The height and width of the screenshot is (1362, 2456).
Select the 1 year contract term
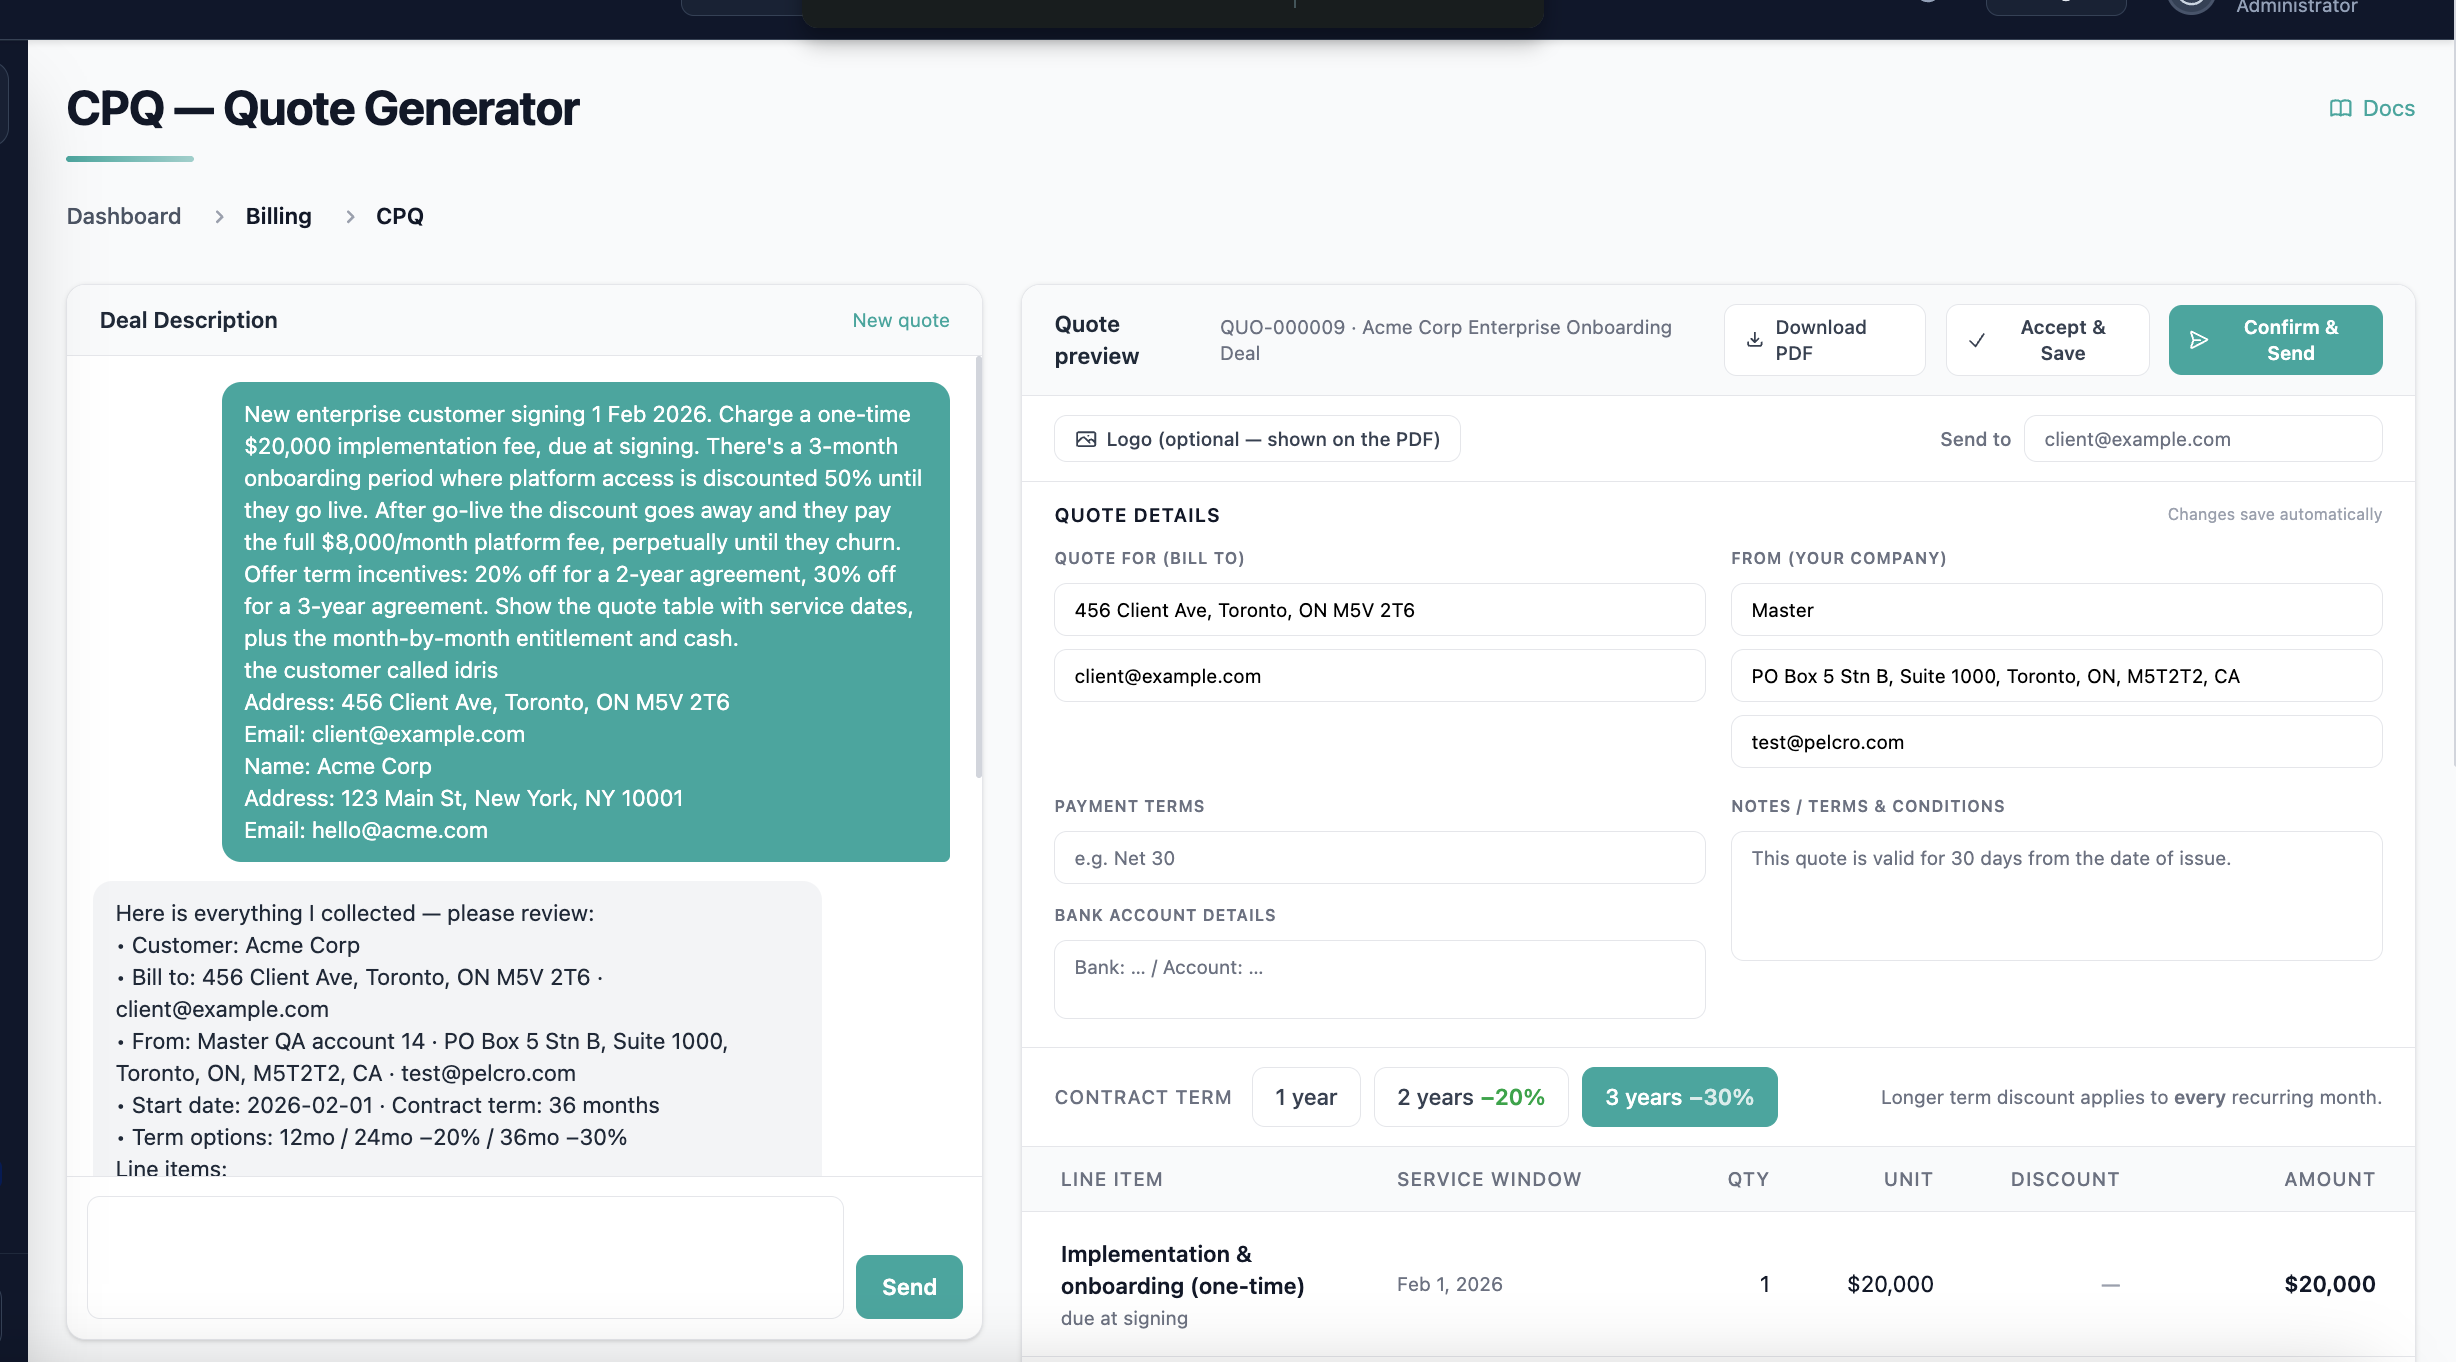[1306, 1097]
